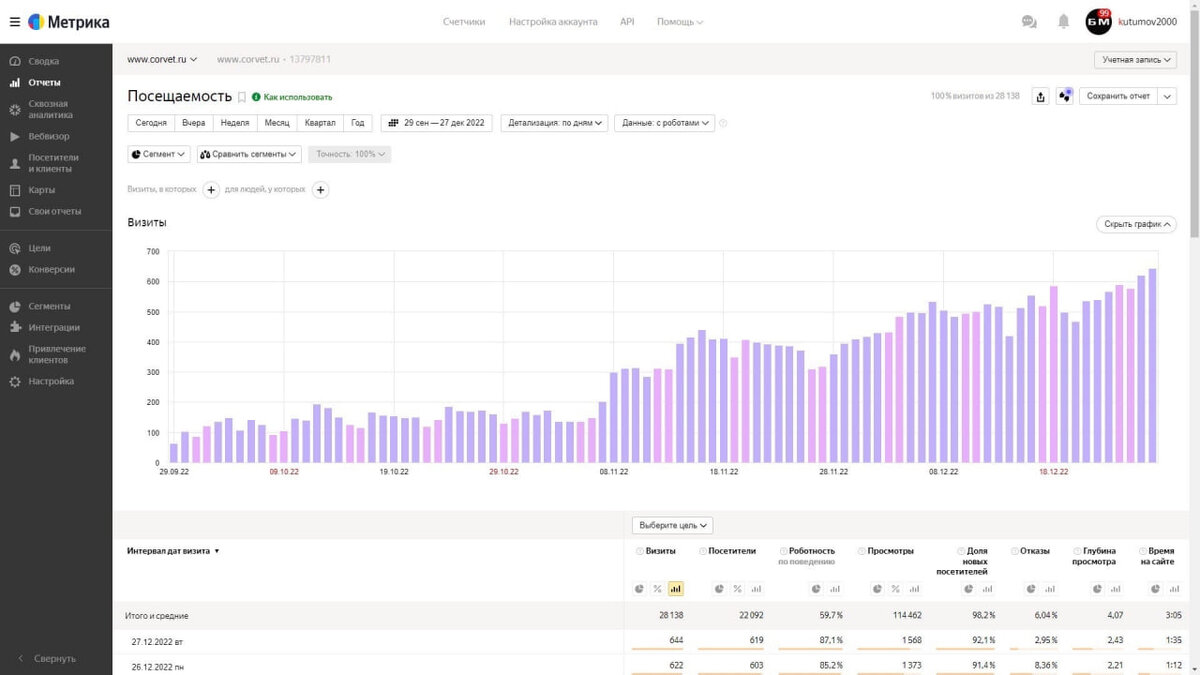The image size is (1200, 675).
Task: Toggle bar chart for Посетители column
Action: tap(756, 589)
